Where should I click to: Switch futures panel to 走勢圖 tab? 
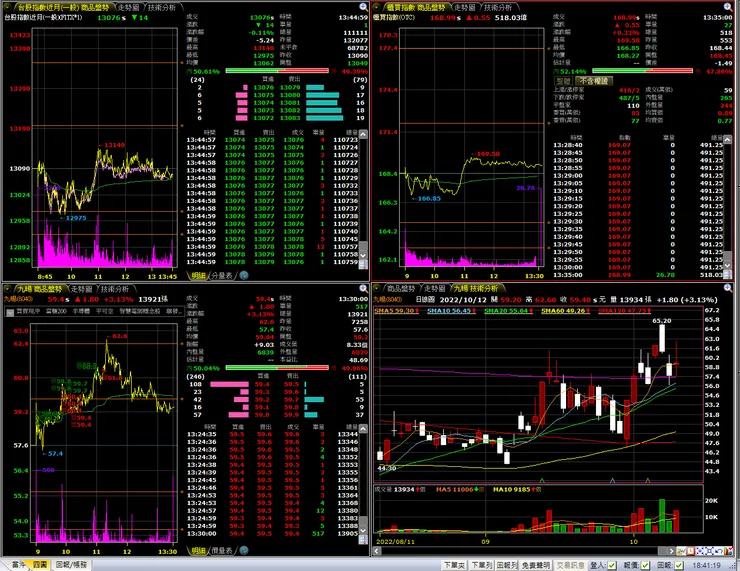click(128, 8)
